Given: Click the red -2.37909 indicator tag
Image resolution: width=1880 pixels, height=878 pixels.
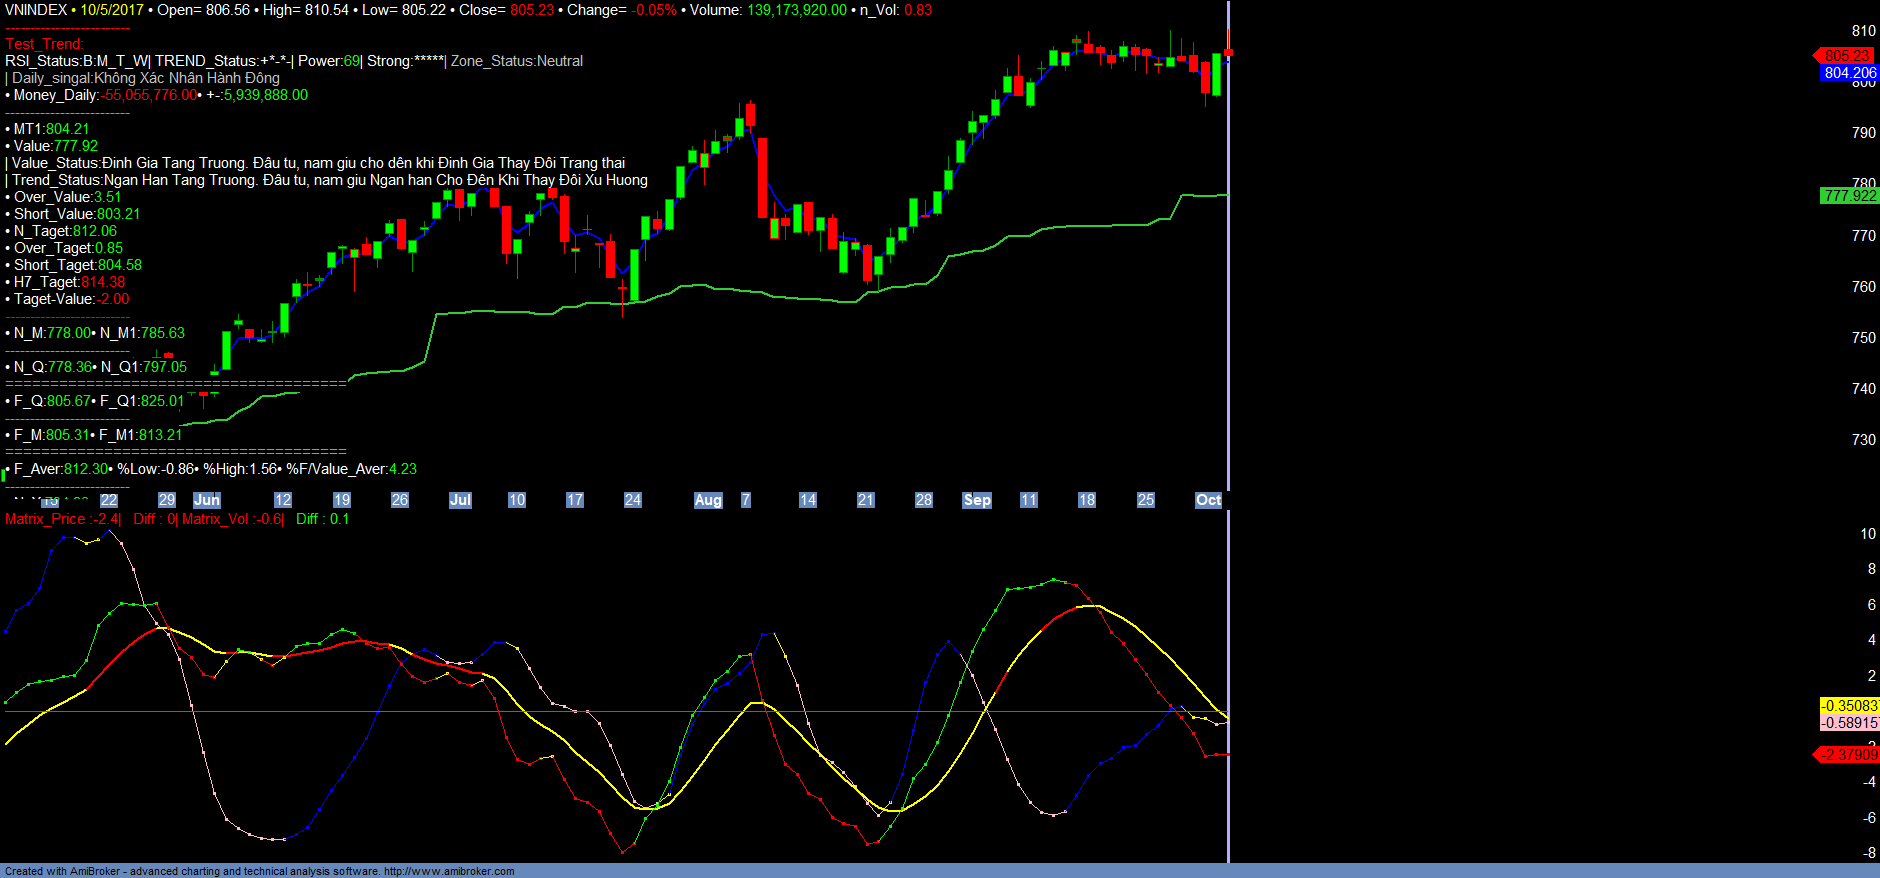Looking at the screenshot, I should tap(1848, 755).
